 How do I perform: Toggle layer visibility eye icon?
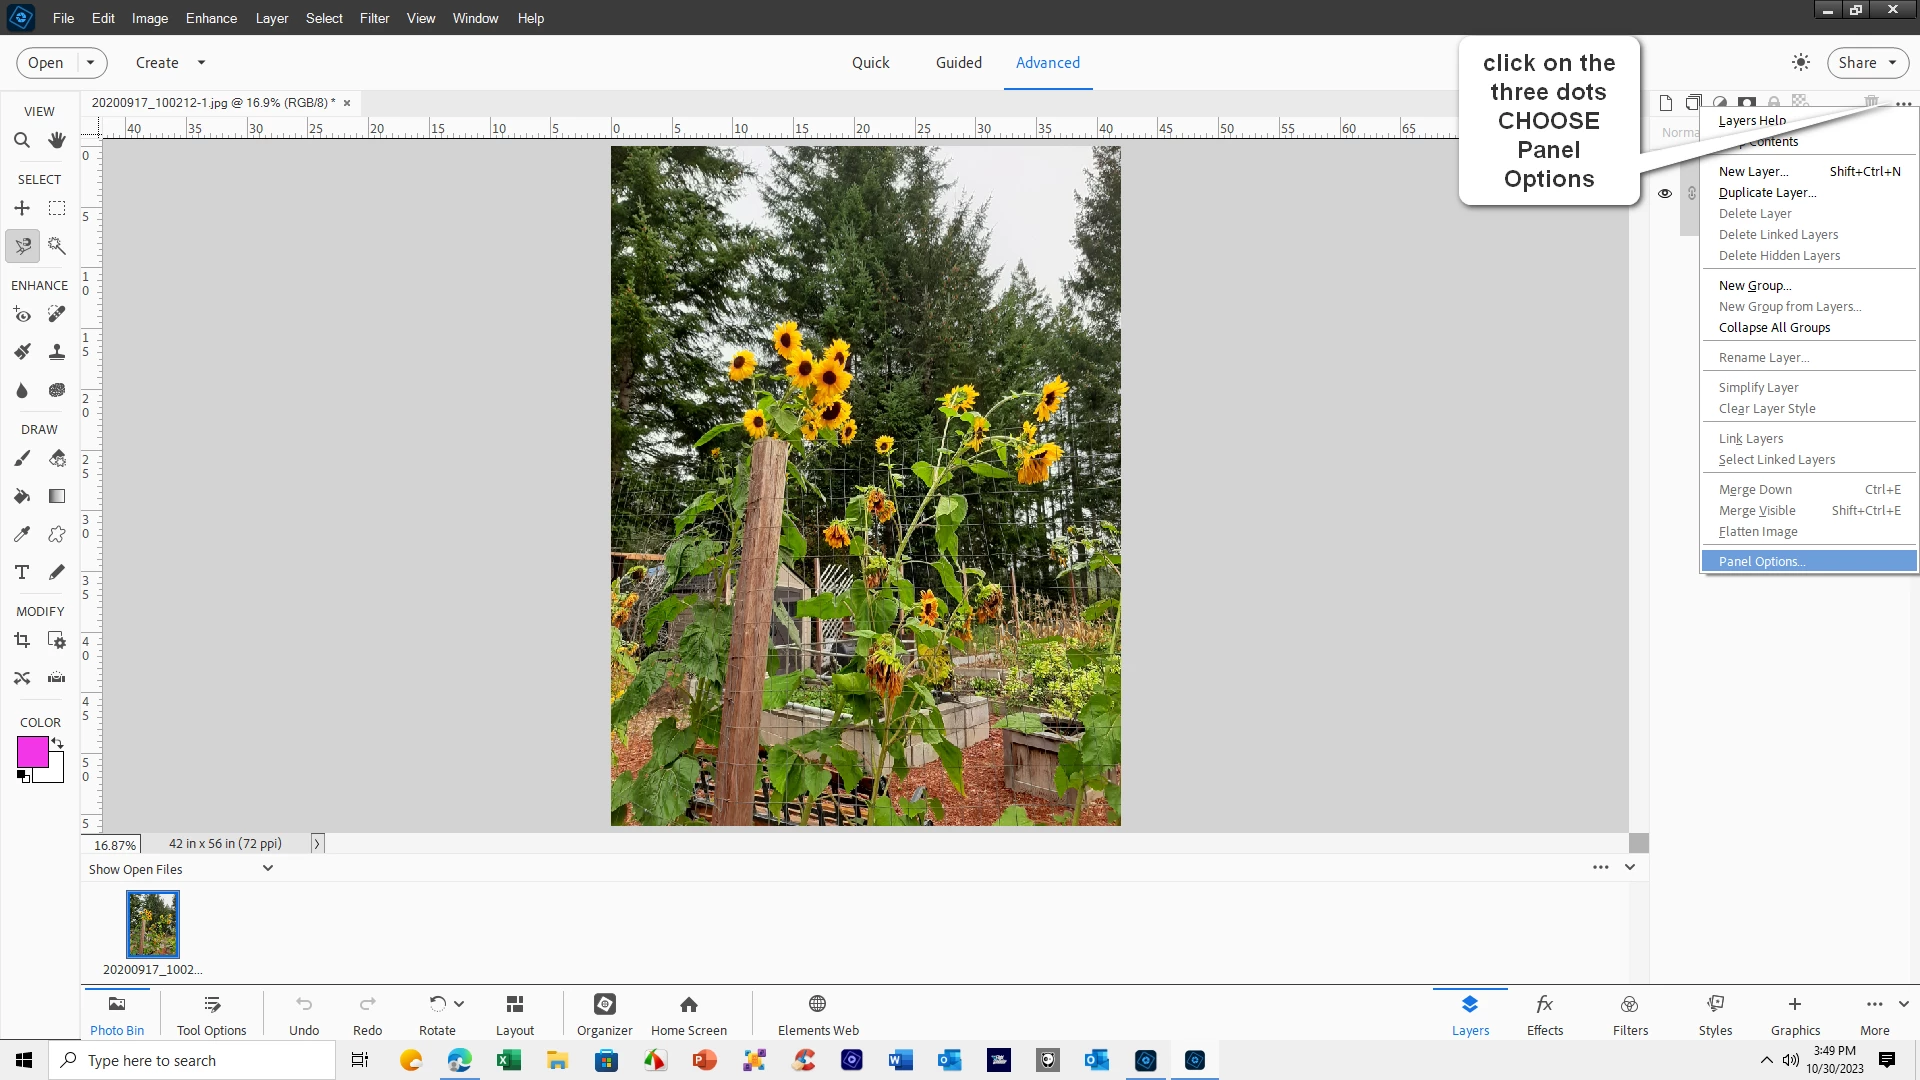1665,194
